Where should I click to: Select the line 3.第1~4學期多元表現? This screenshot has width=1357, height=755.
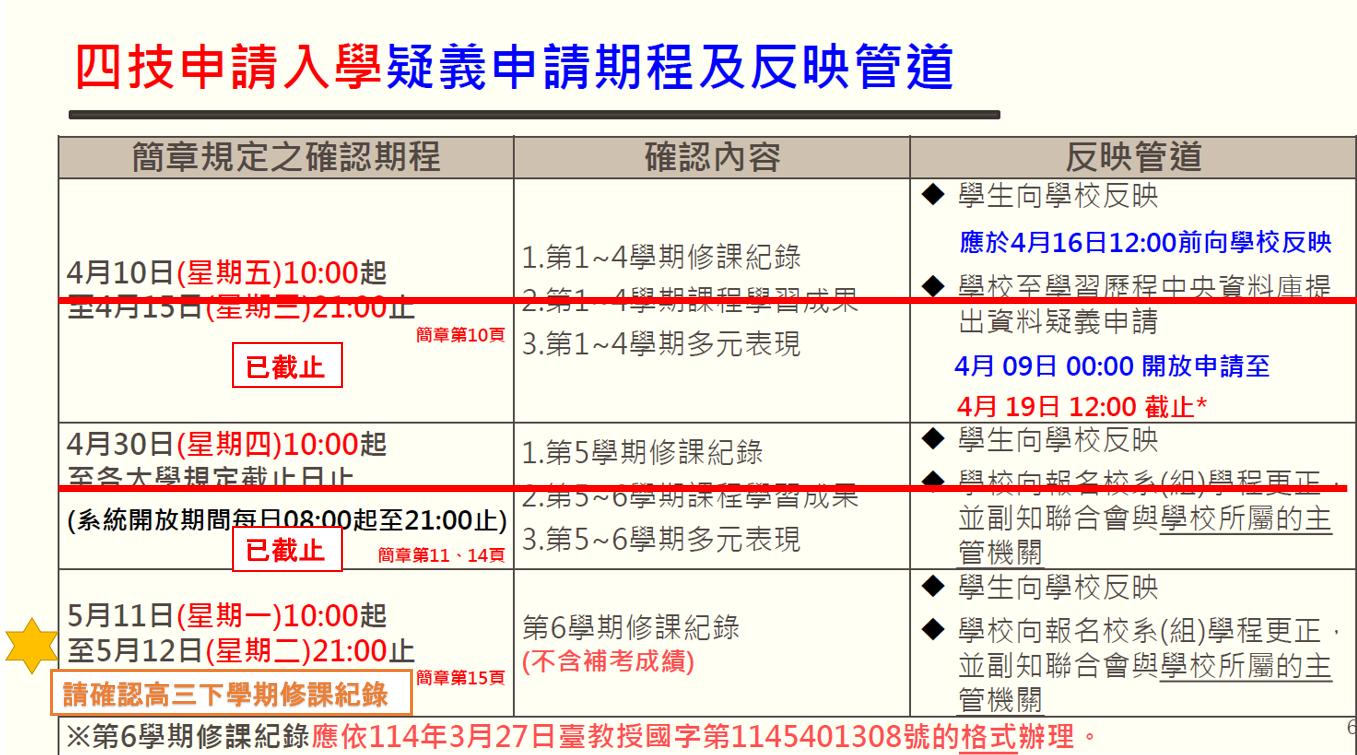click(x=661, y=344)
